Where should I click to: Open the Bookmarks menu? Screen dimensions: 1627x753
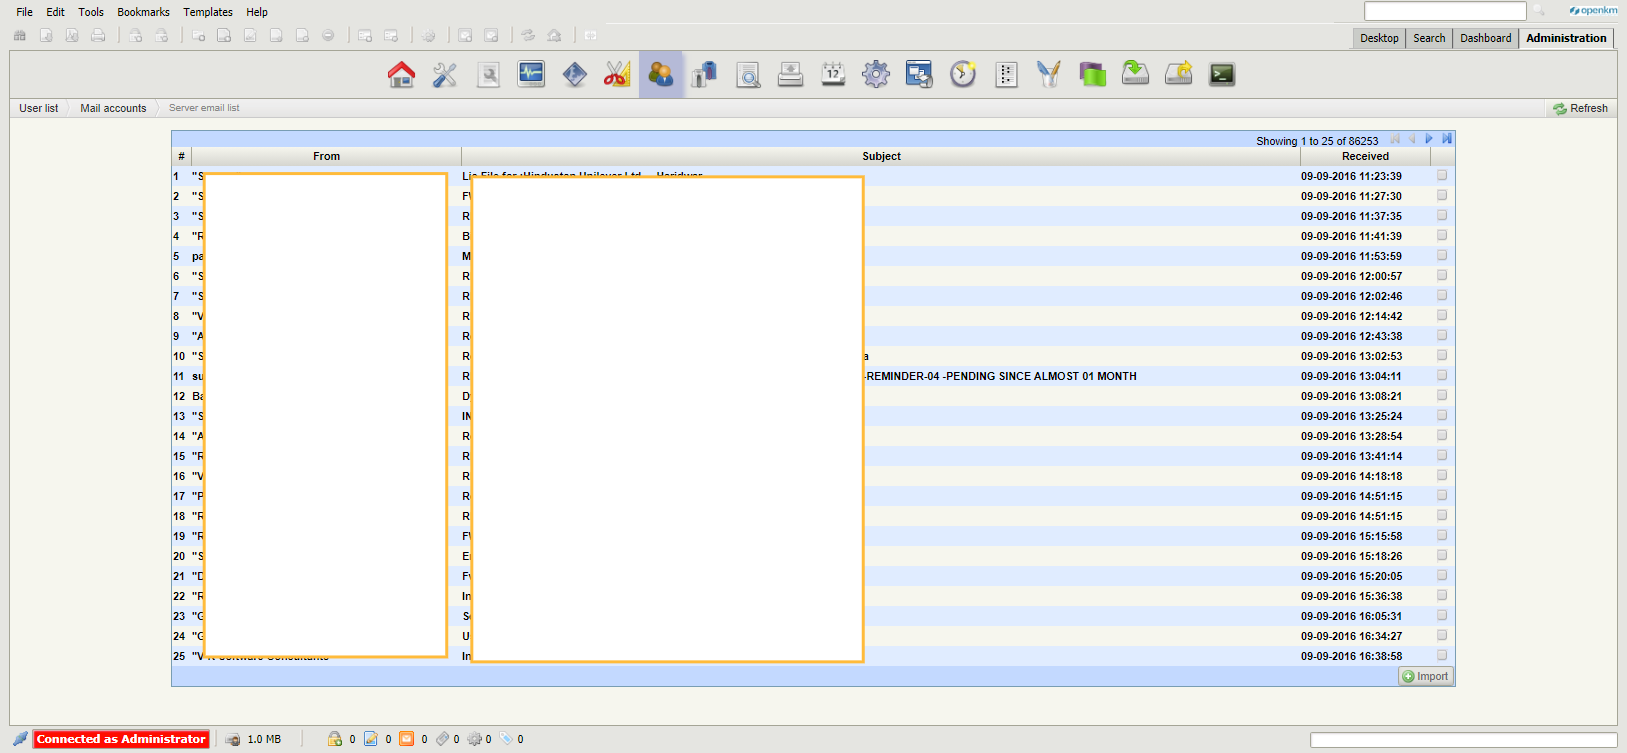143,12
